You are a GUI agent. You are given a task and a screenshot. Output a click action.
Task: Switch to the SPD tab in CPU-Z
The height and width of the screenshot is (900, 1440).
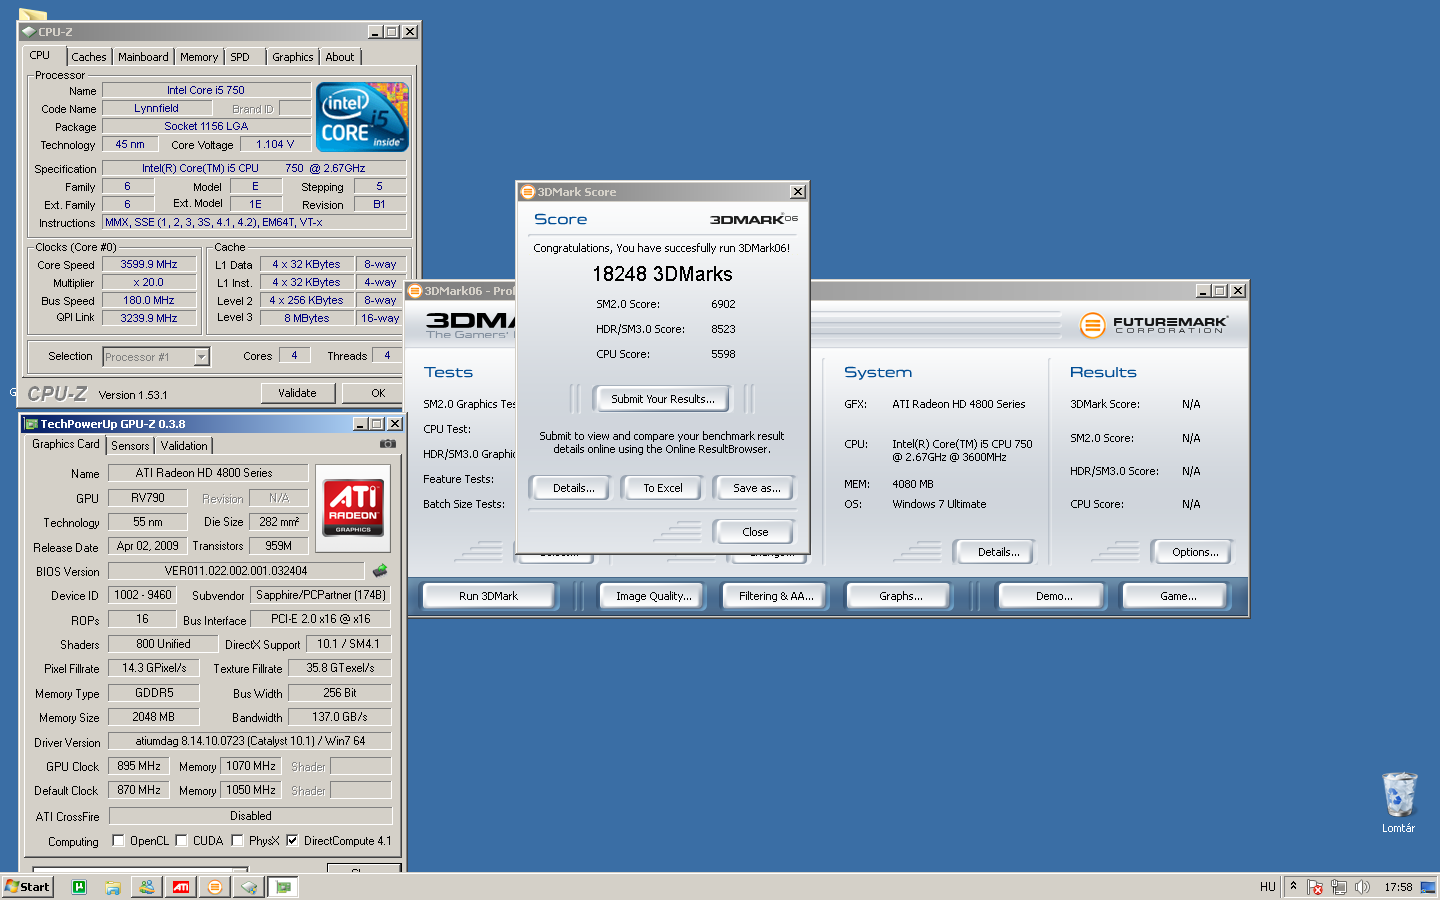[x=240, y=57]
